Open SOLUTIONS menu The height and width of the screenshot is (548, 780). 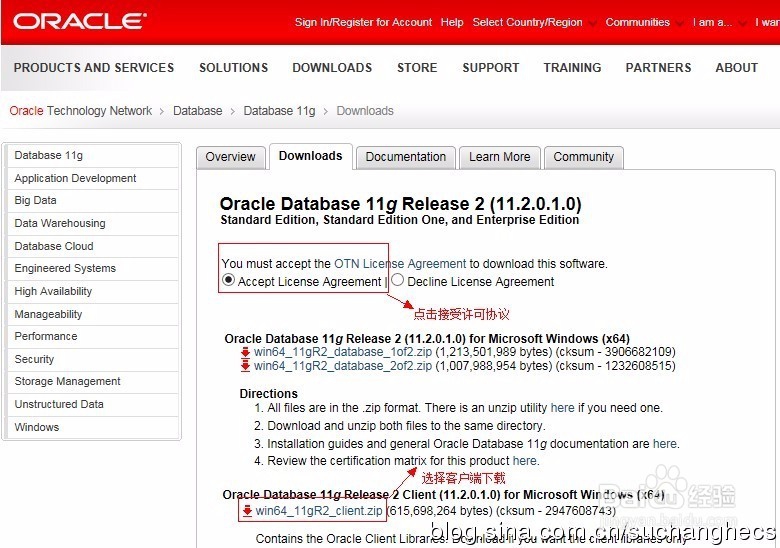(x=233, y=68)
